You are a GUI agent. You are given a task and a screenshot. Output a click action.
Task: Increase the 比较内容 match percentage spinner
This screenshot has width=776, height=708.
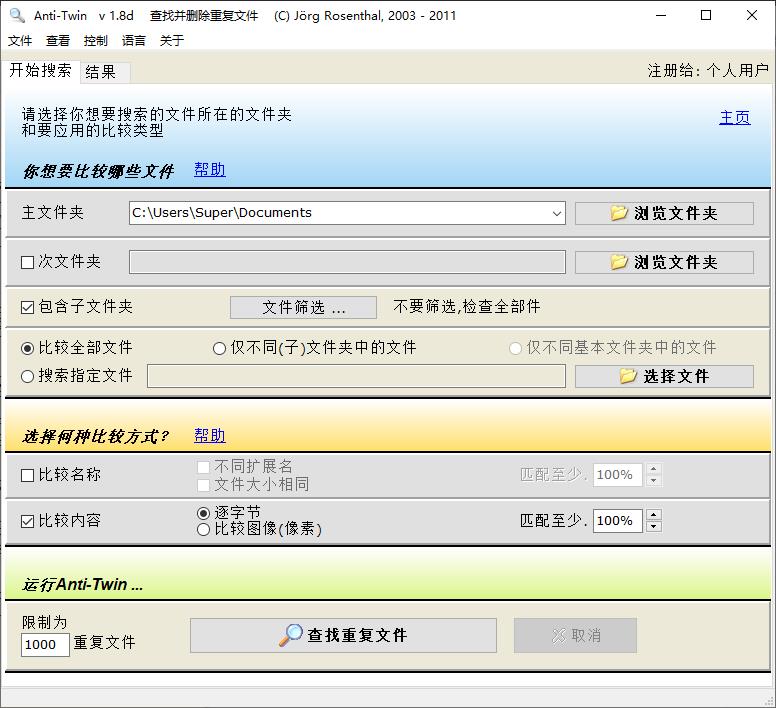[654, 515]
